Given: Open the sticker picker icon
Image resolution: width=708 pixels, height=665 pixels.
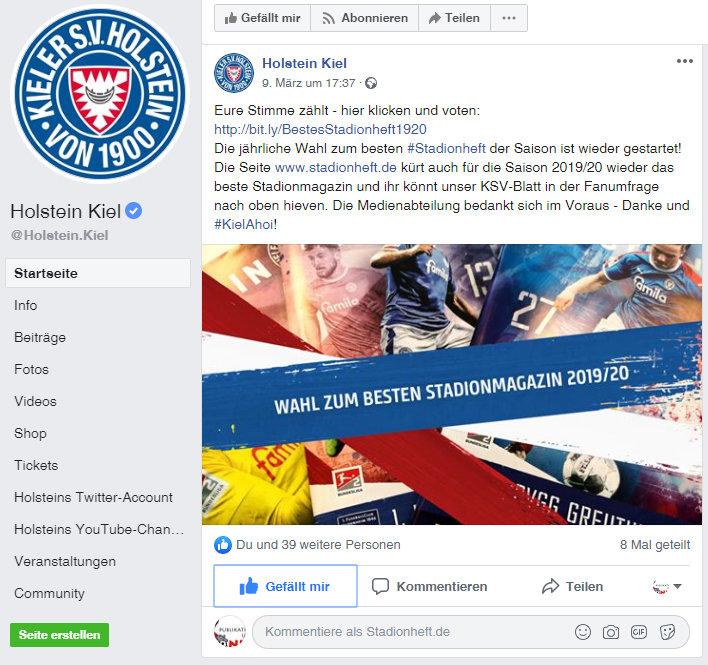Looking at the screenshot, I should pos(667,632).
